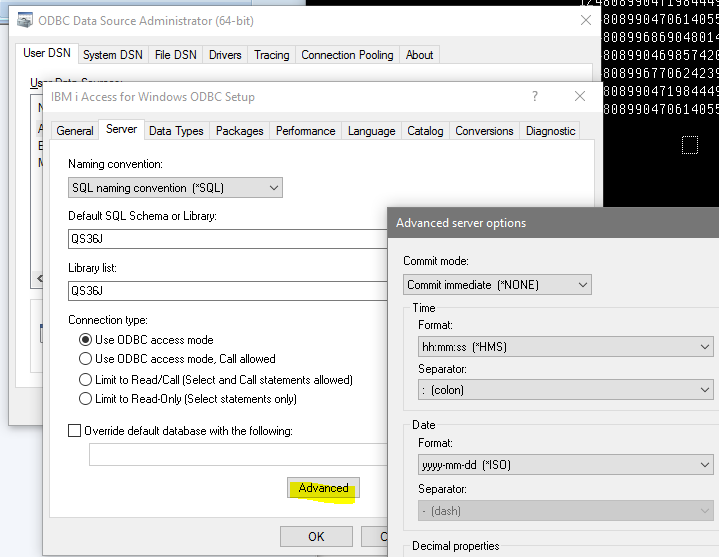Choose Limit to Read/Call option
The height and width of the screenshot is (557, 719).
(86, 380)
